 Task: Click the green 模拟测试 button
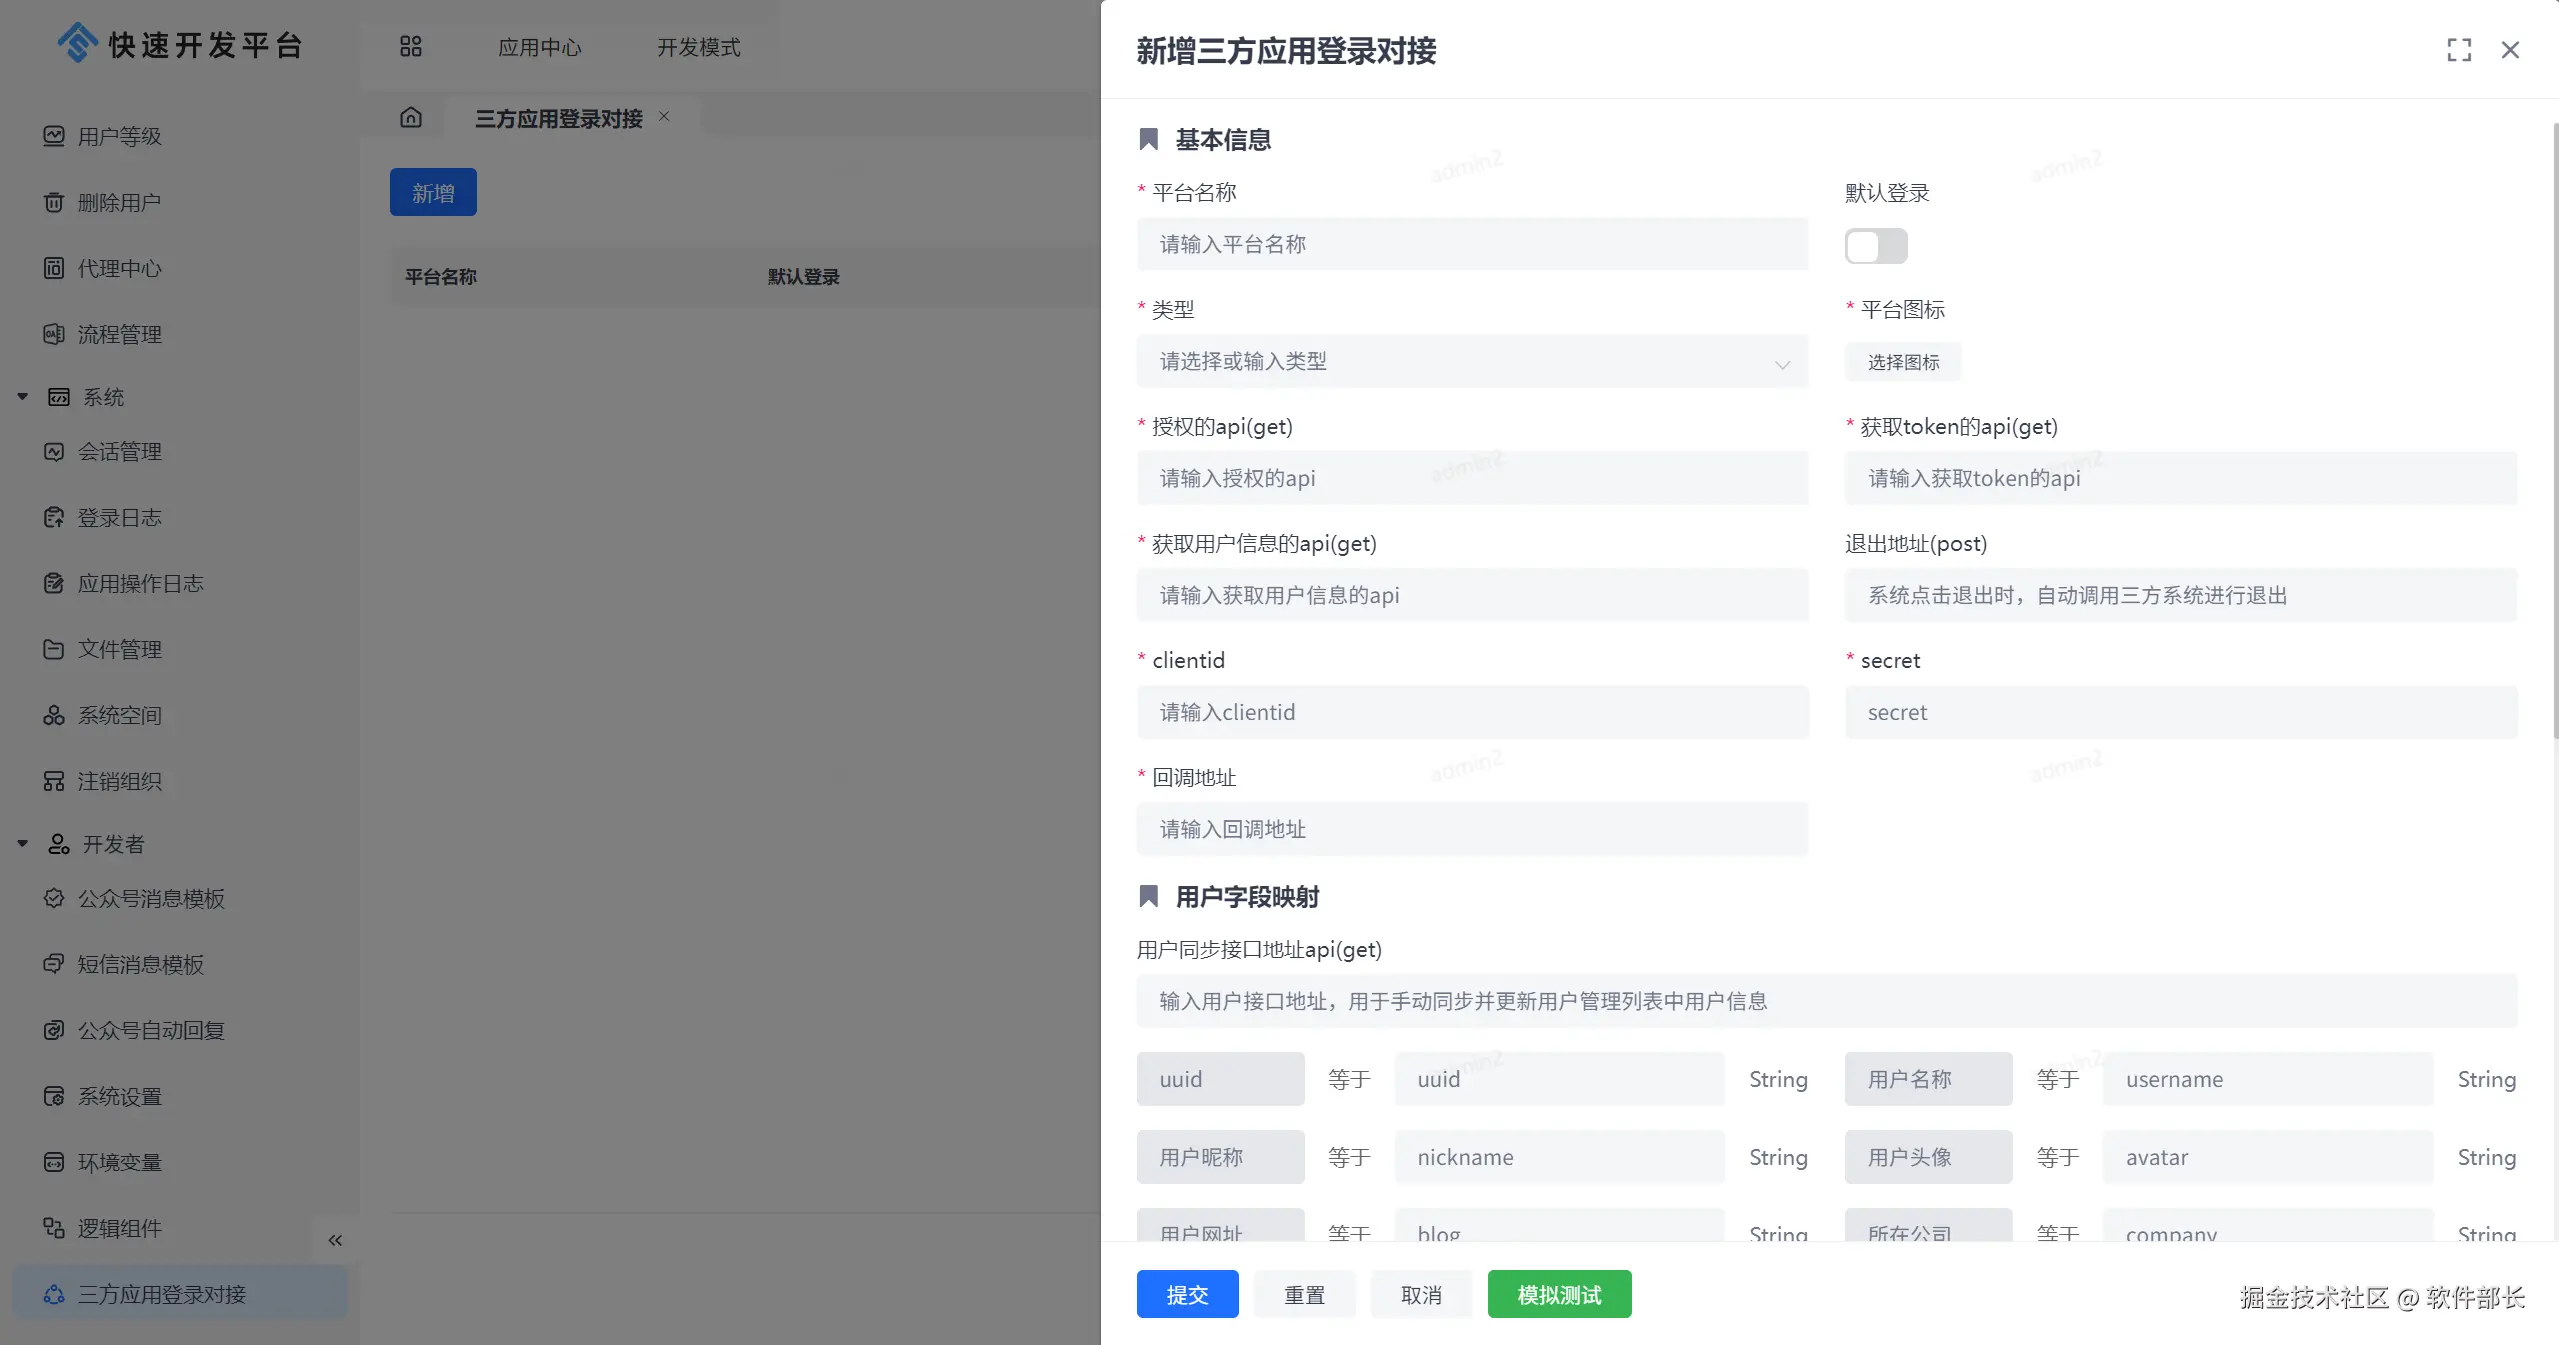click(1559, 1294)
